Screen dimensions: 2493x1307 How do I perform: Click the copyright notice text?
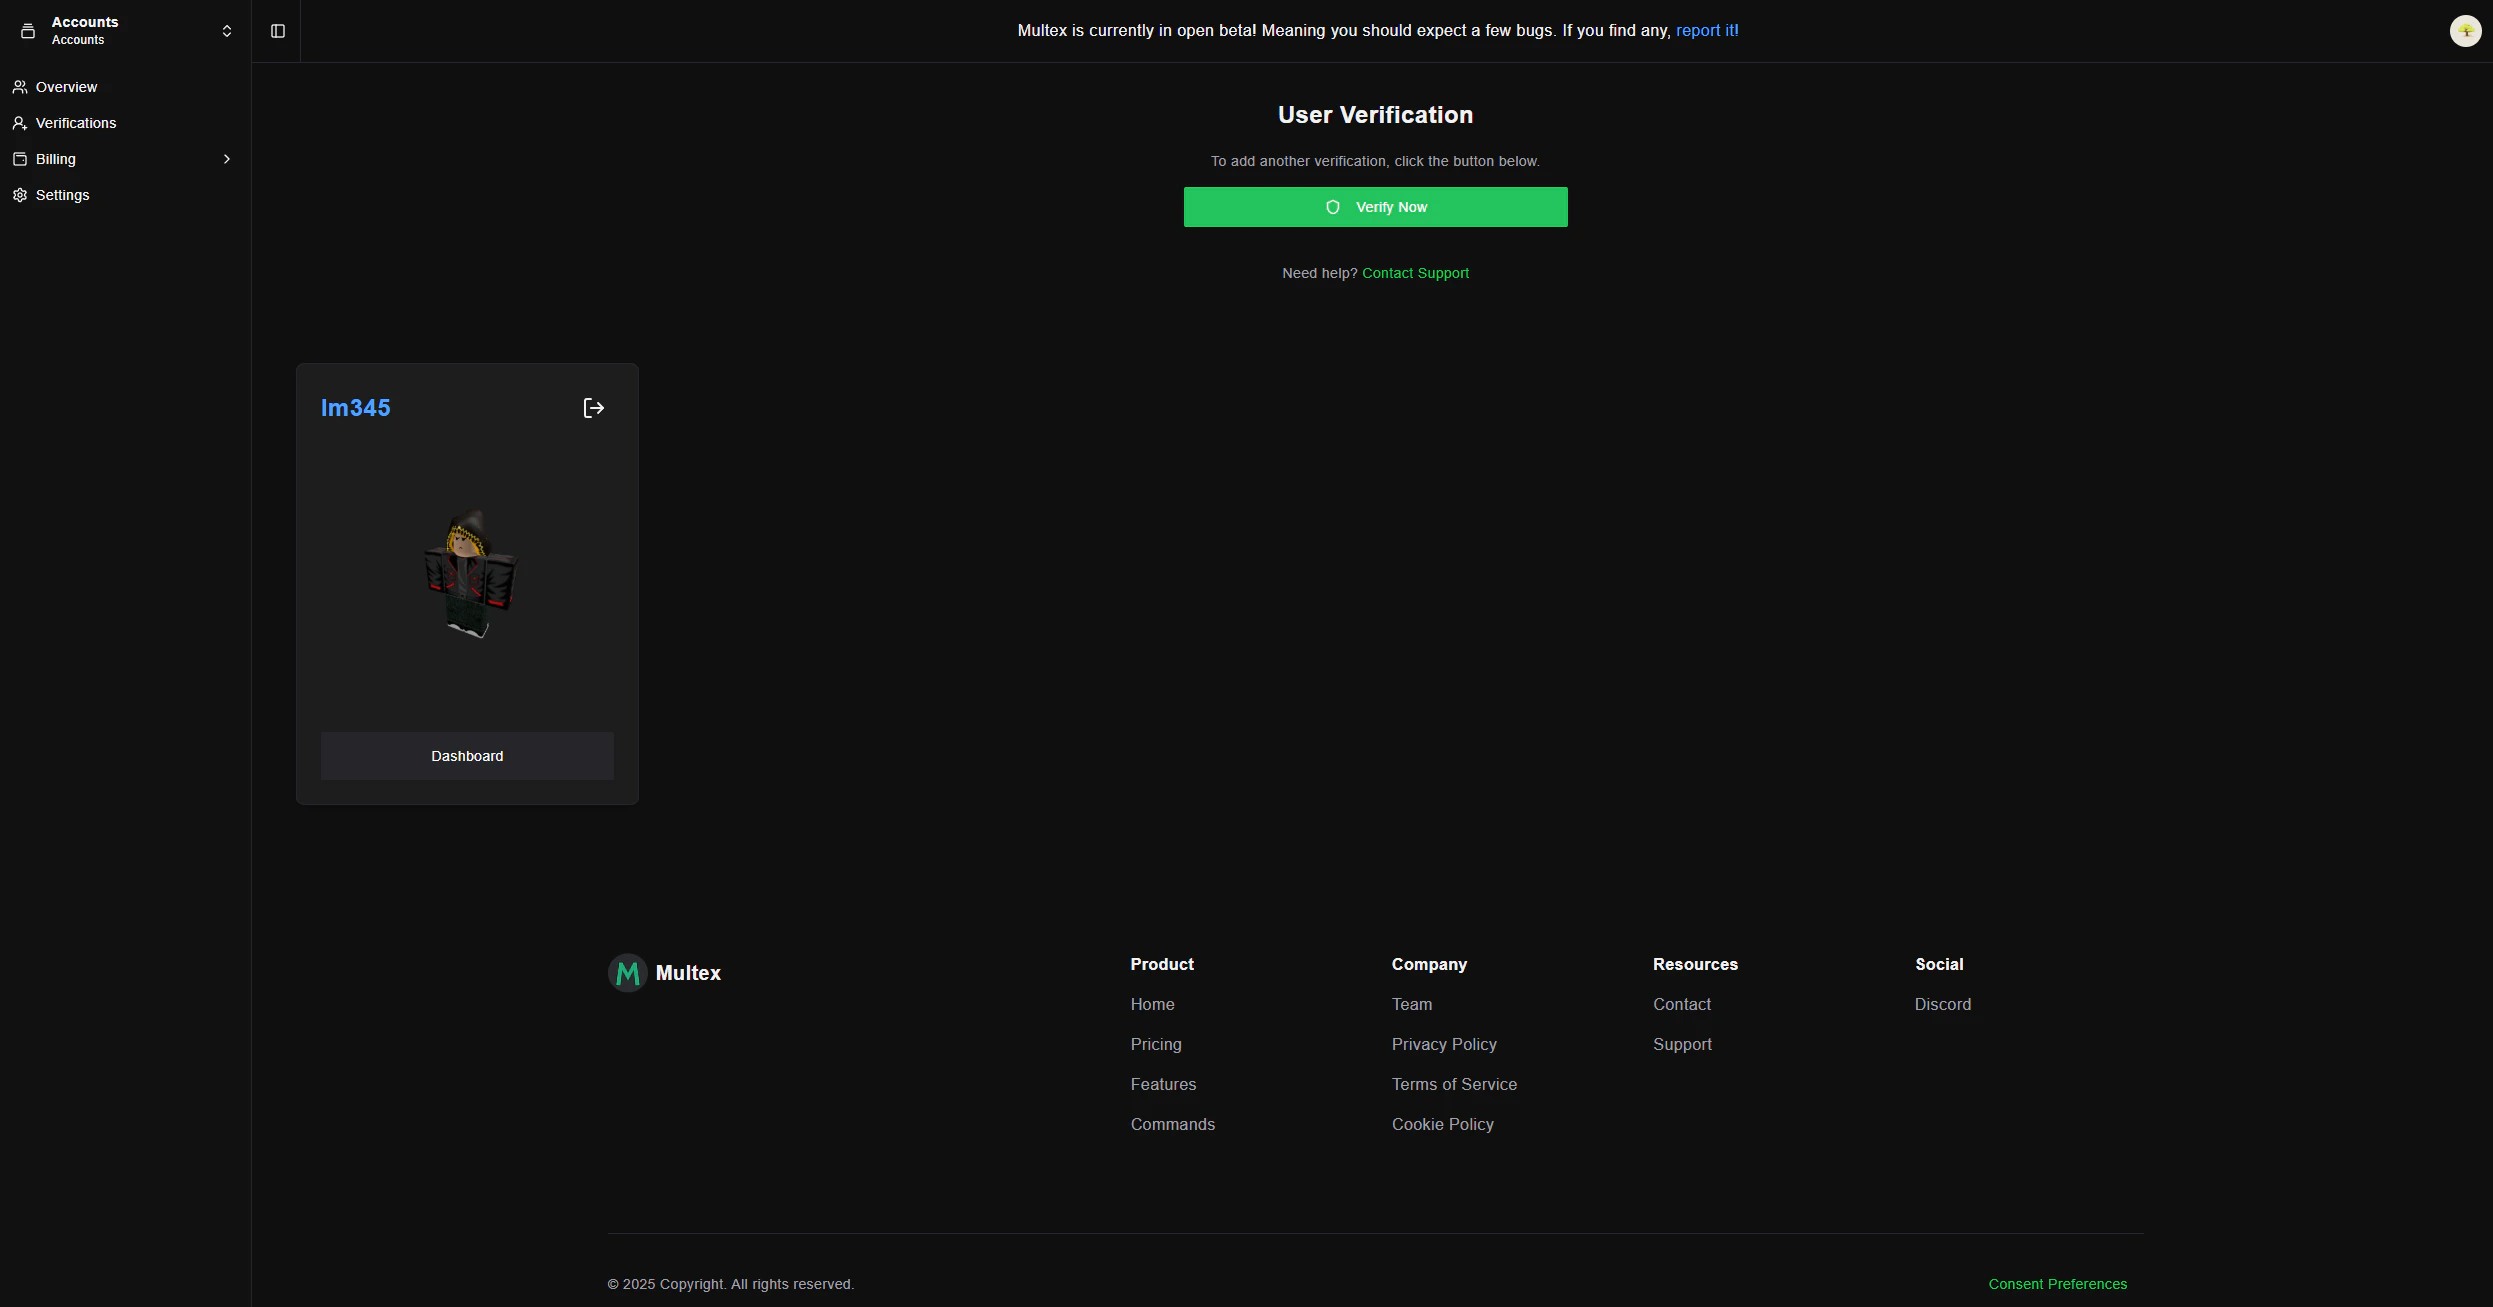pyautogui.click(x=731, y=1284)
